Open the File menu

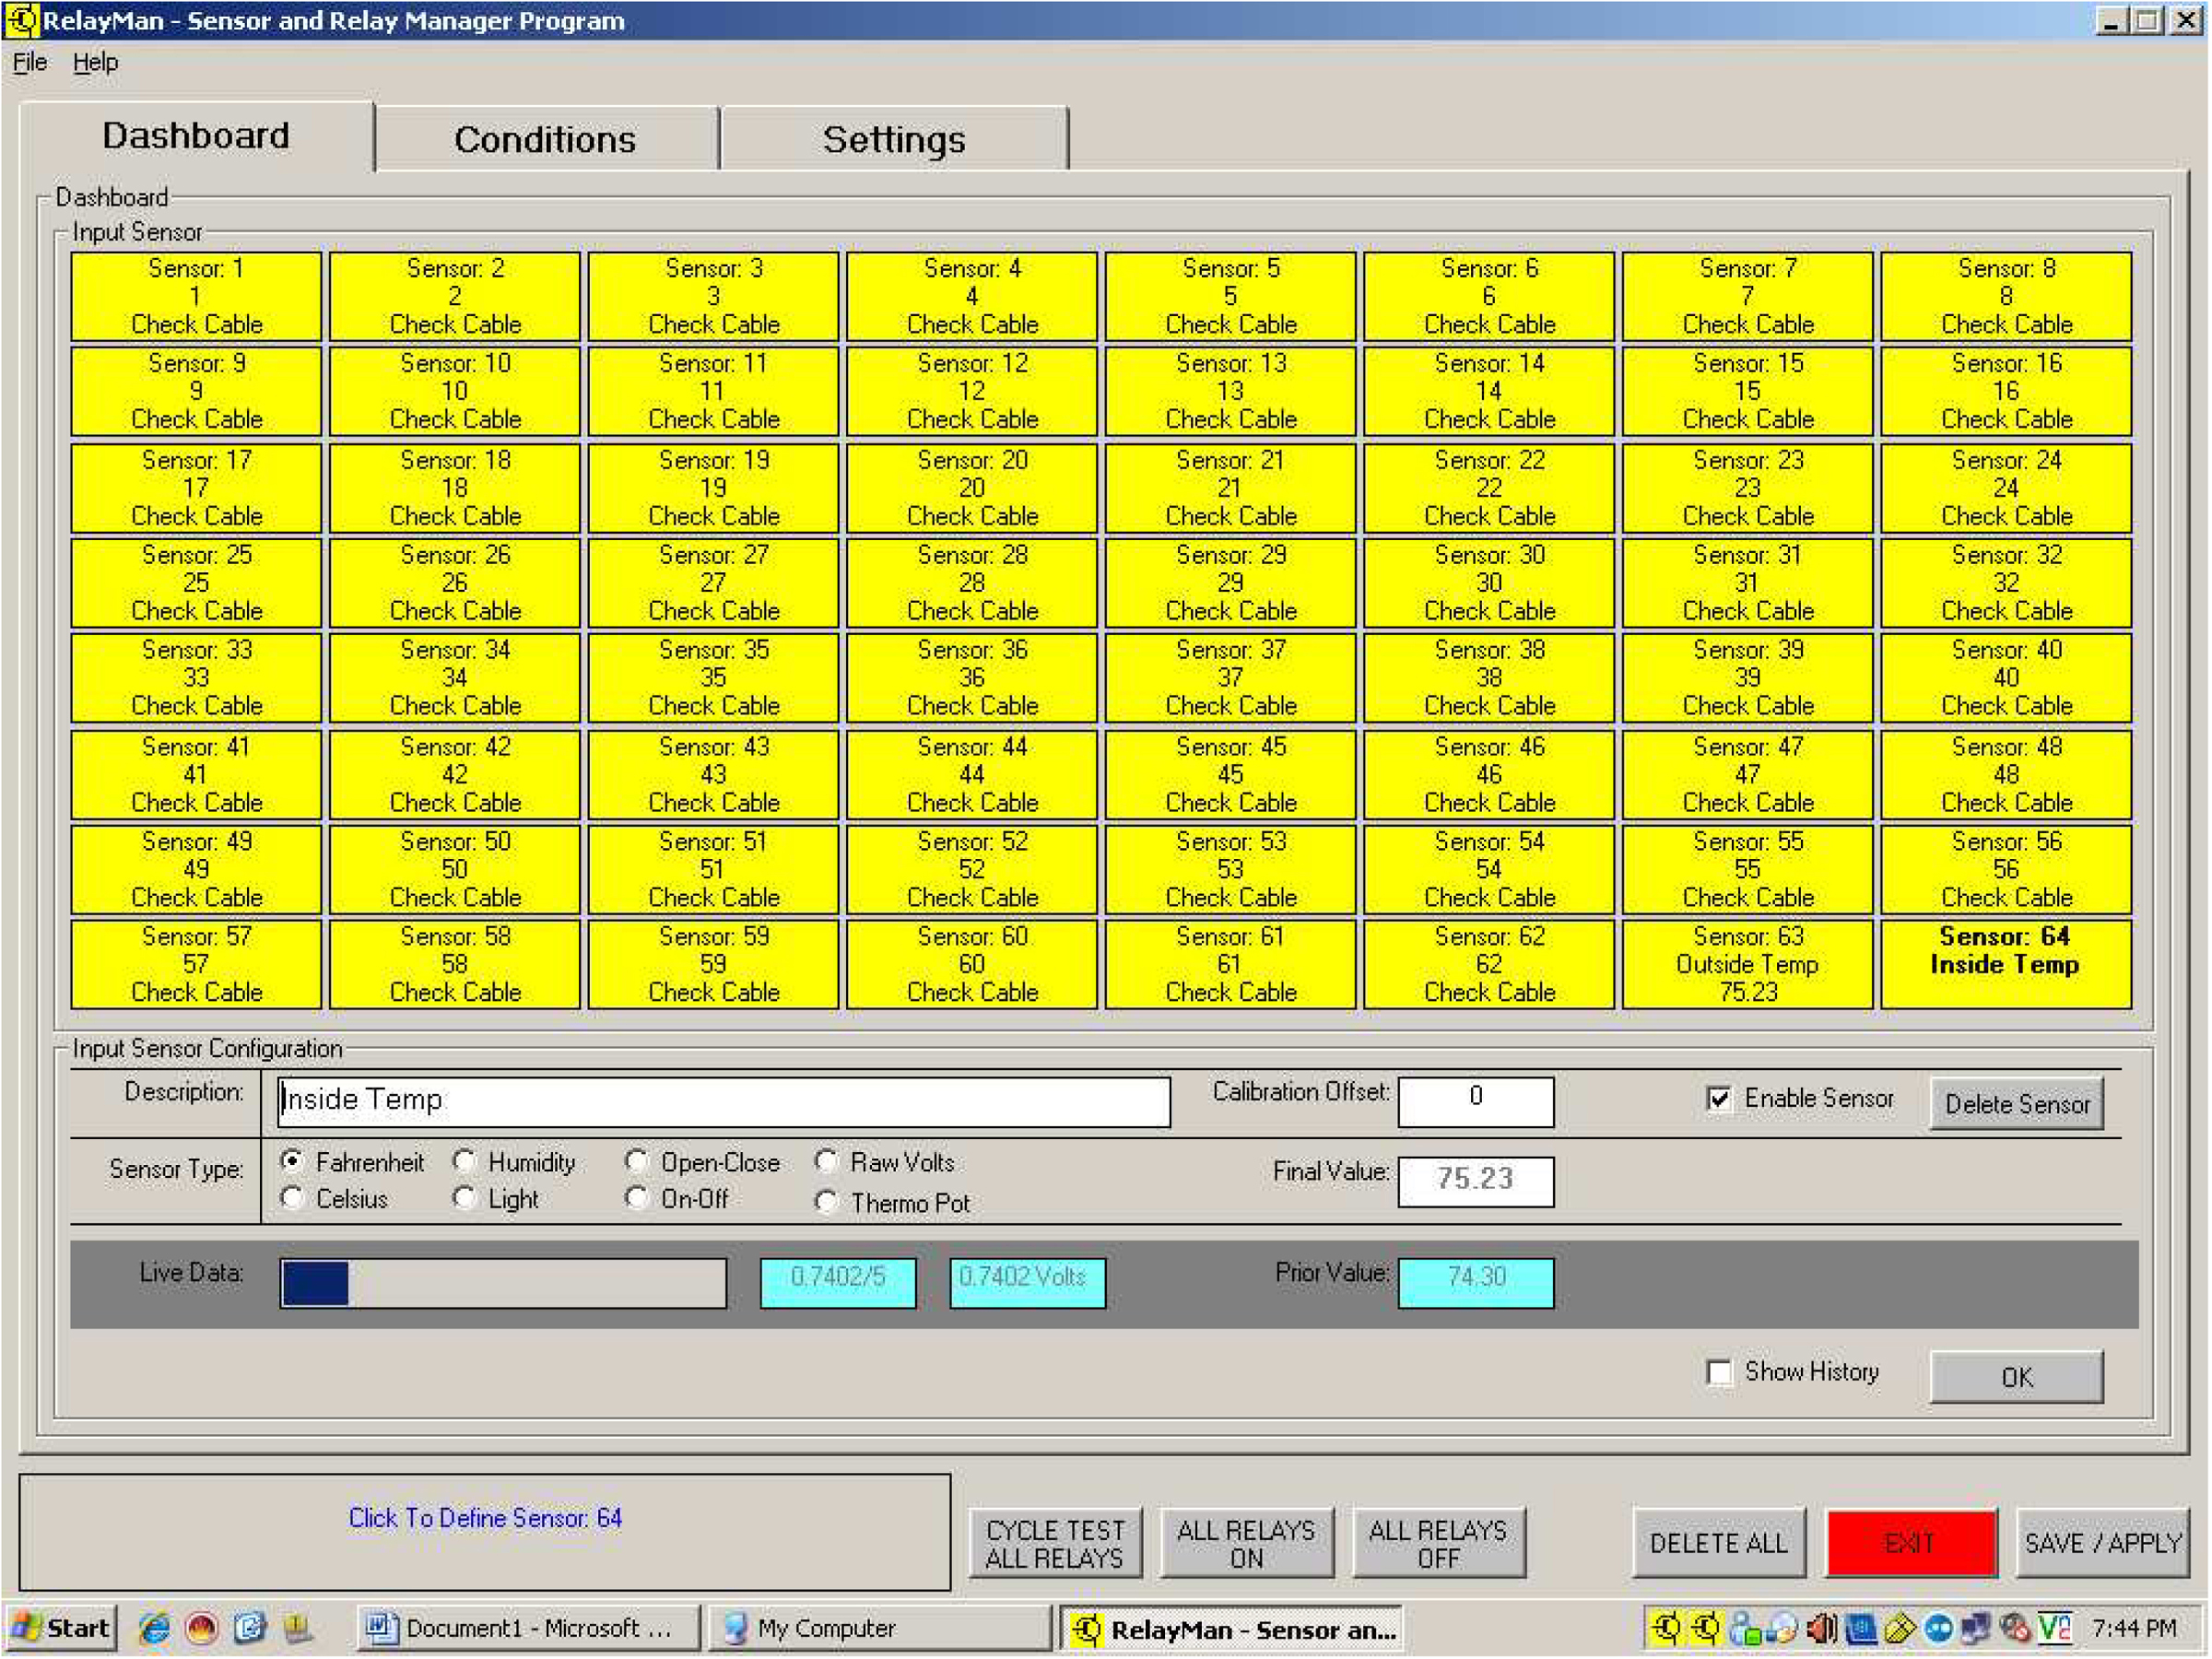(29, 62)
